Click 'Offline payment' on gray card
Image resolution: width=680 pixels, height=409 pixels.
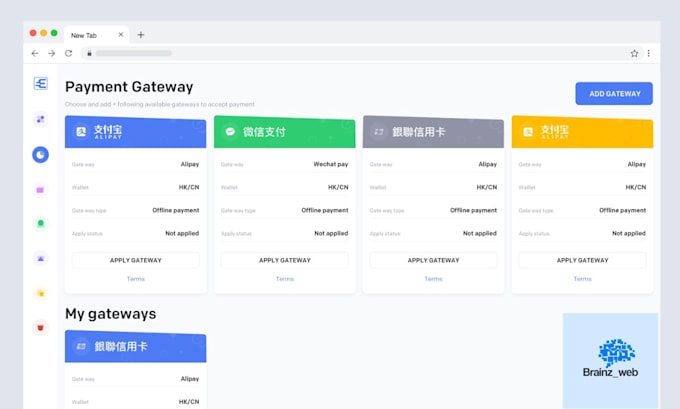(474, 210)
